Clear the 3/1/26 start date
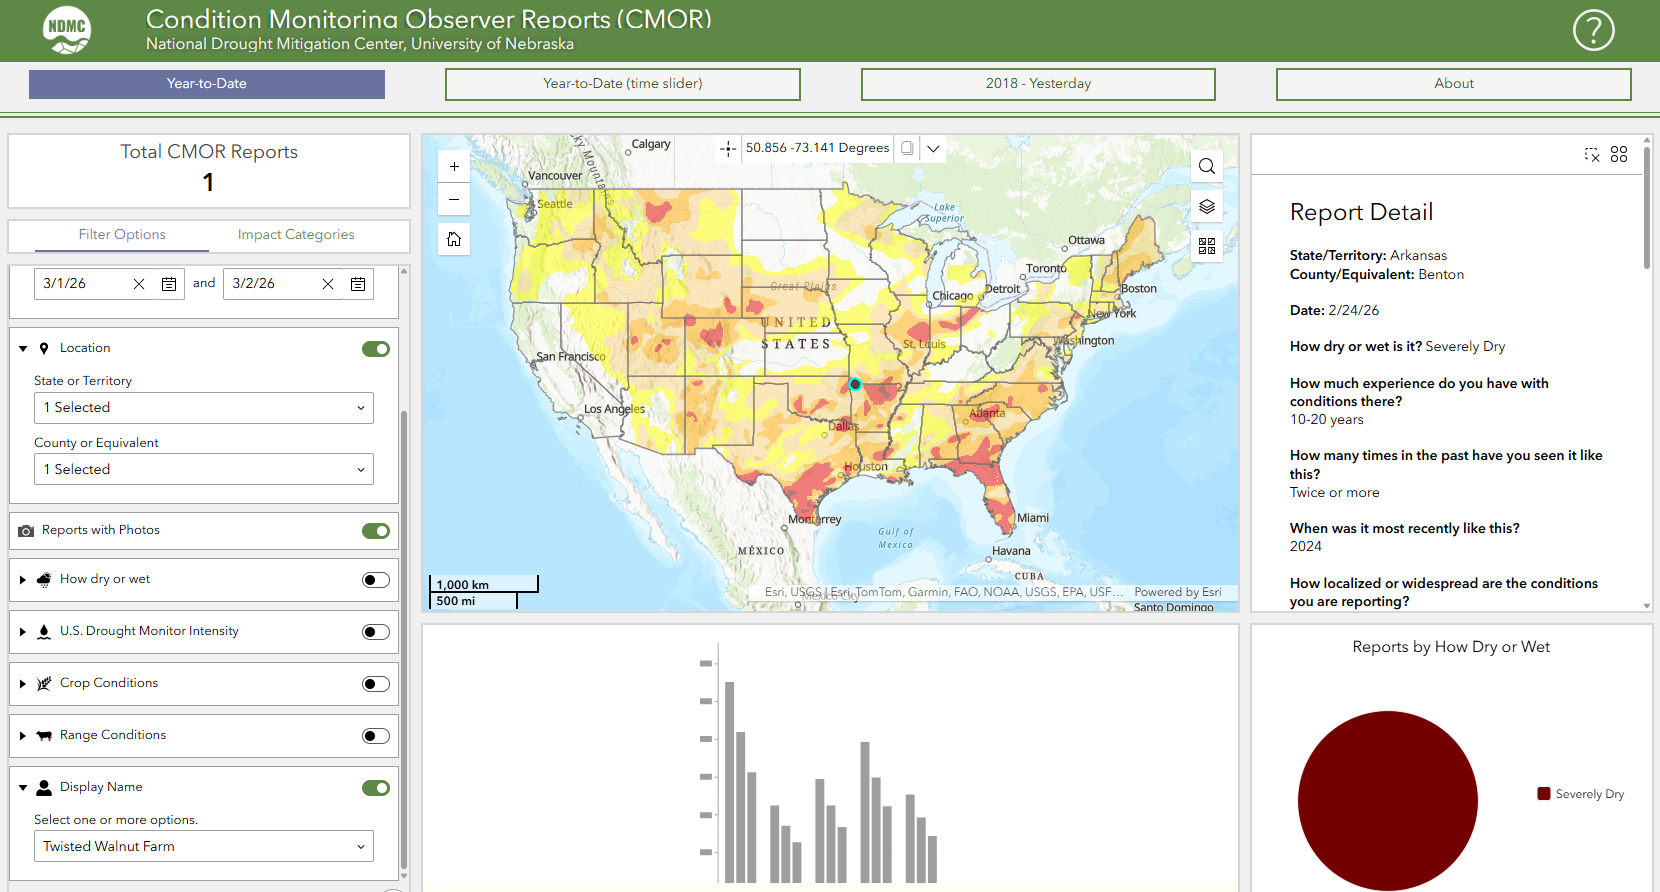 [x=139, y=284]
